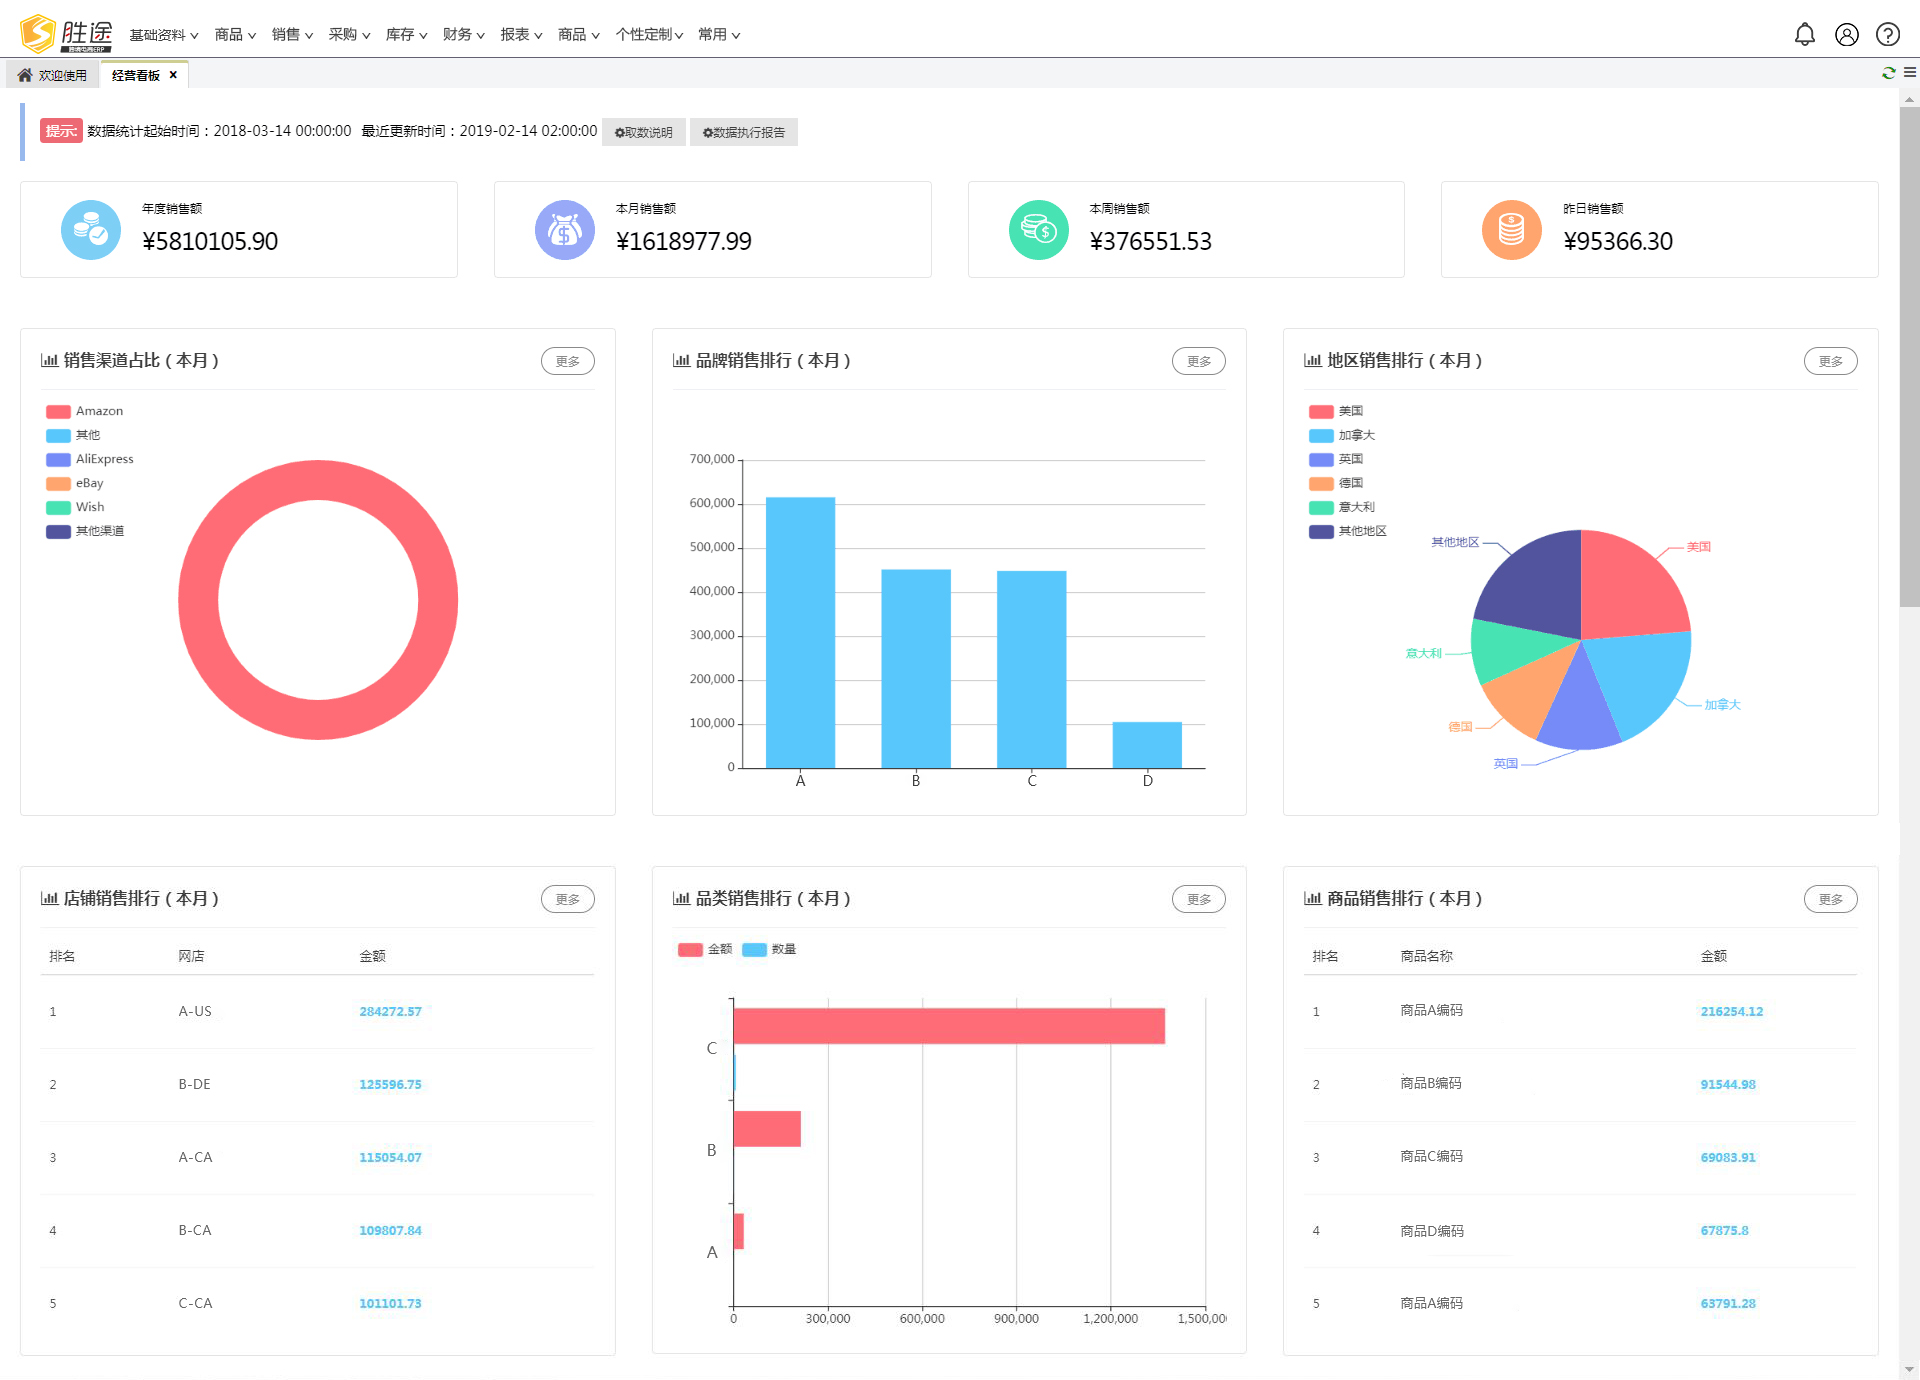The width and height of the screenshot is (1920, 1380).
Task: Open the 个性定制 dropdown
Action: point(648,35)
